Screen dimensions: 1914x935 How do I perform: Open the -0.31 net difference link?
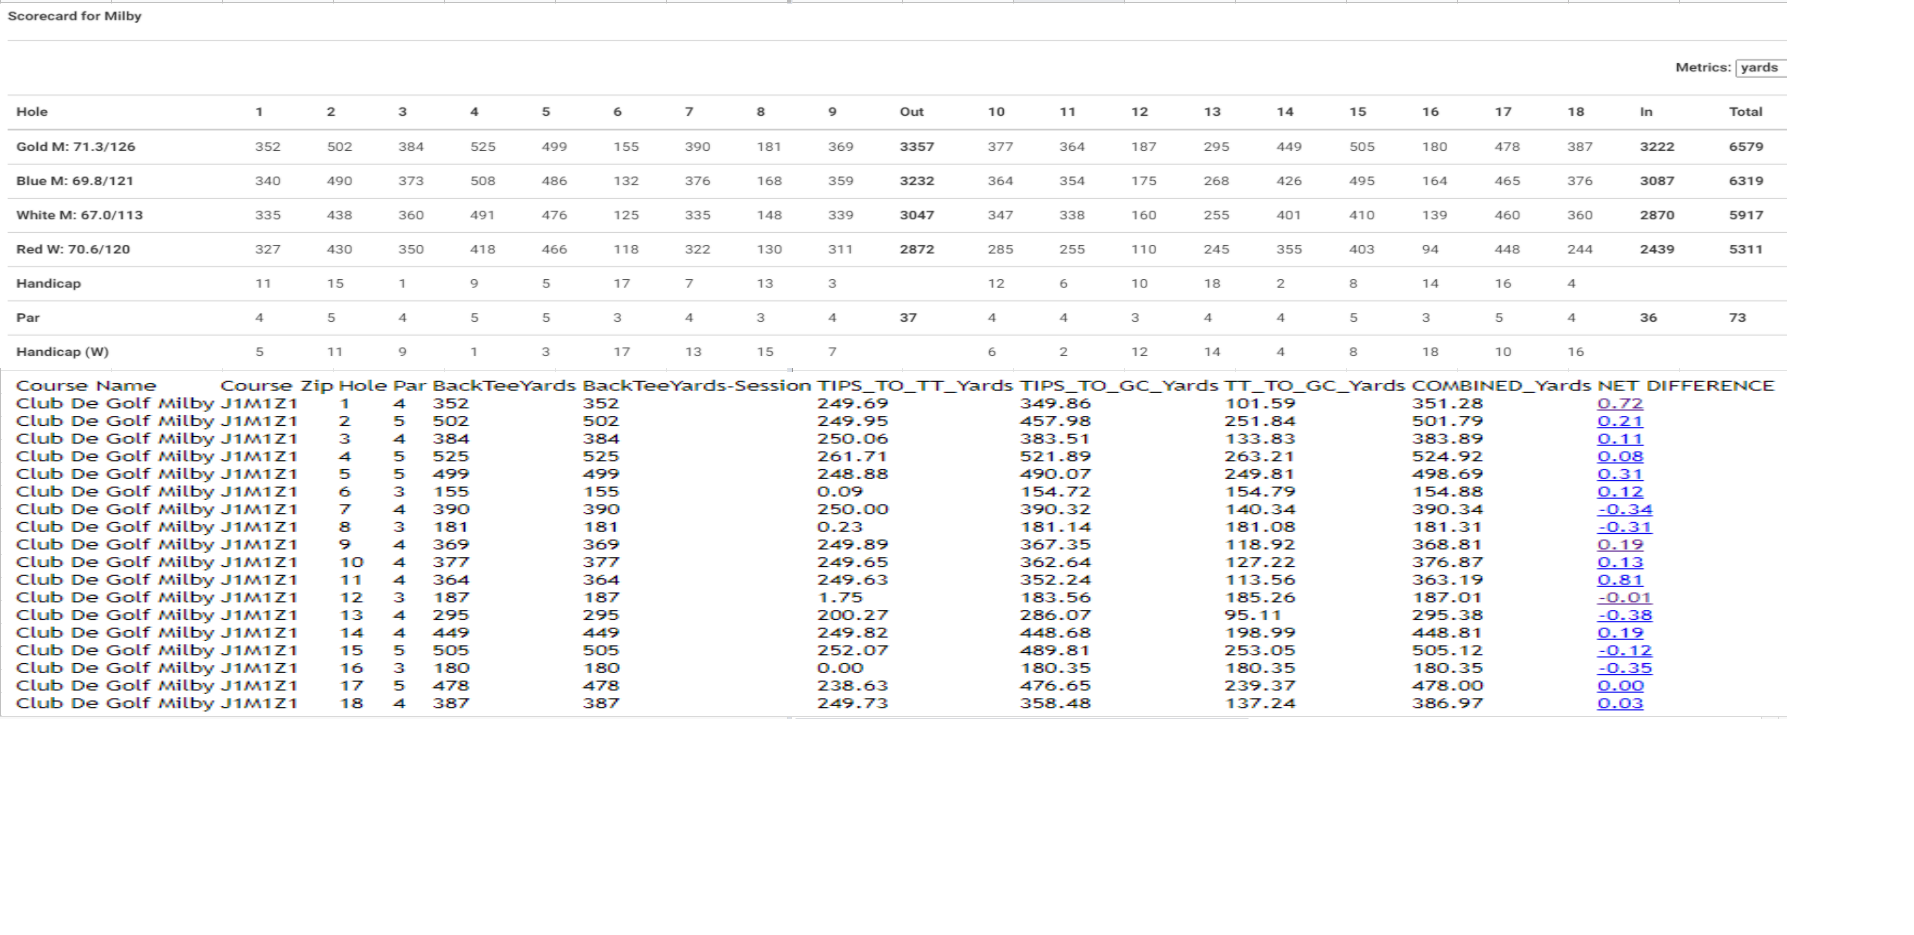point(1625,527)
